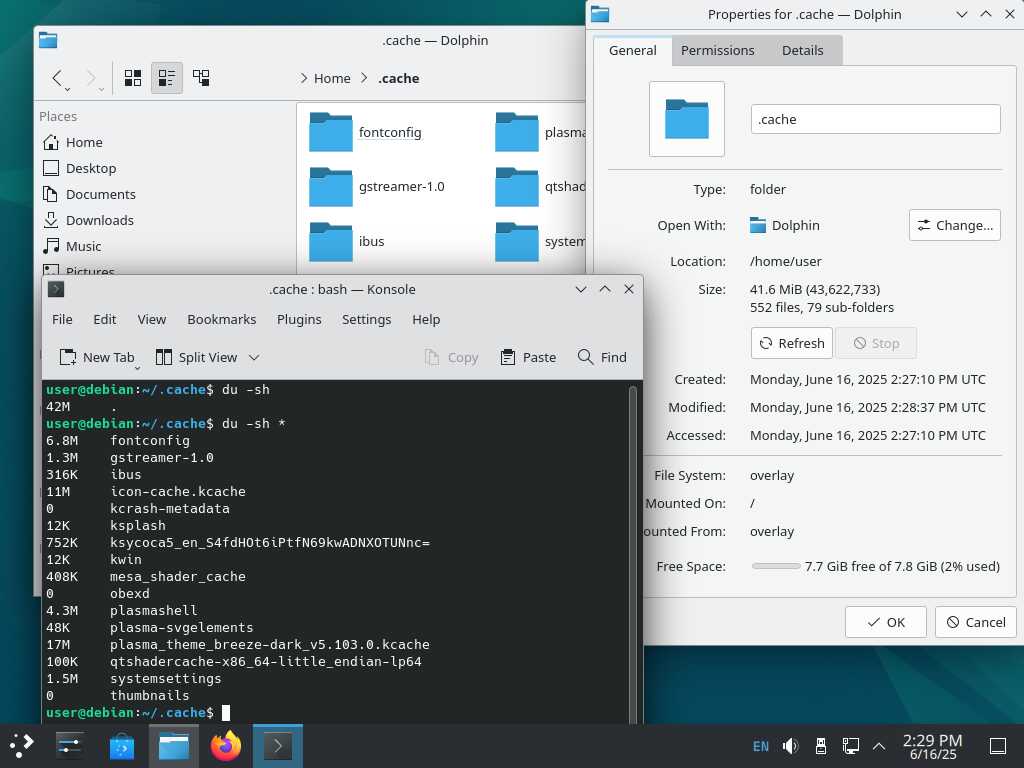Click Konsole taskbar icon

[278, 745]
